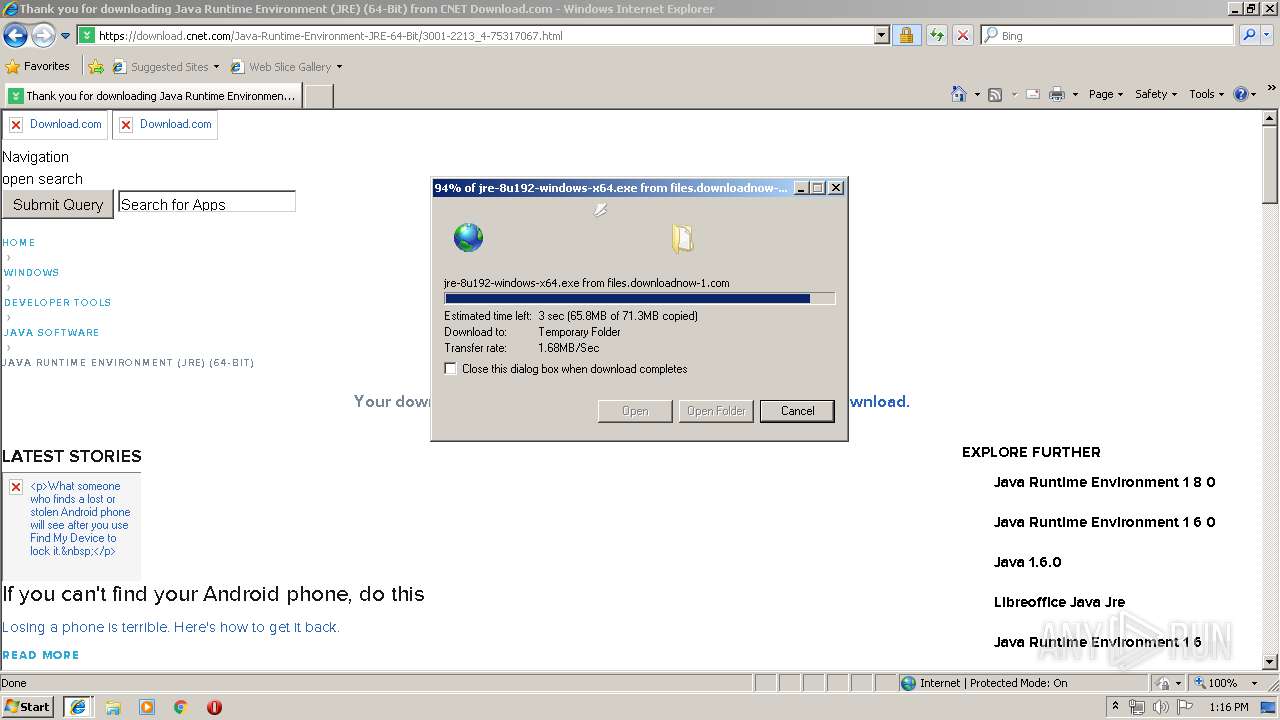Image resolution: width=1280 pixels, height=720 pixels.
Task: Expand the command bar overflow chevron
Action: 1272,90
